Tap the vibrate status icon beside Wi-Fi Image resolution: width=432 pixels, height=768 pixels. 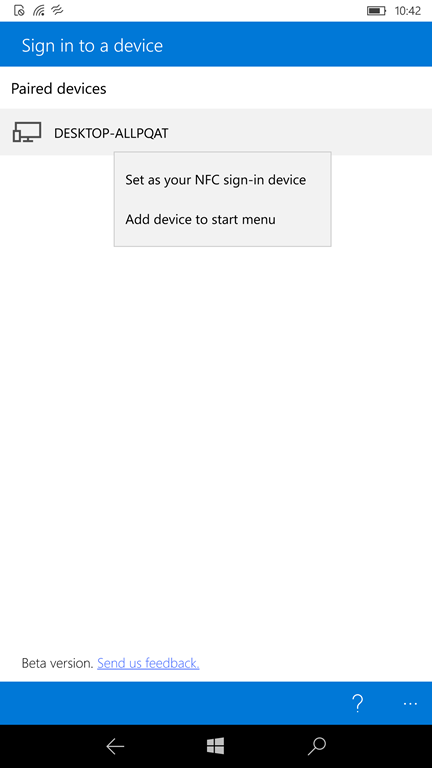(x=57, y=10)
